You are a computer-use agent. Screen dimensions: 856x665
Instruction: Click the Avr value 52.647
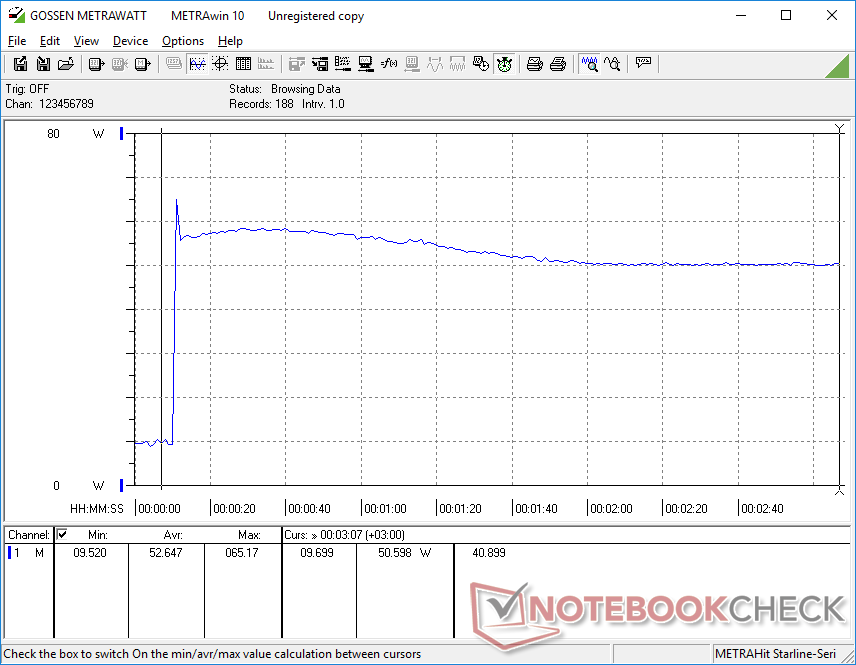click(x=165, y=553)
